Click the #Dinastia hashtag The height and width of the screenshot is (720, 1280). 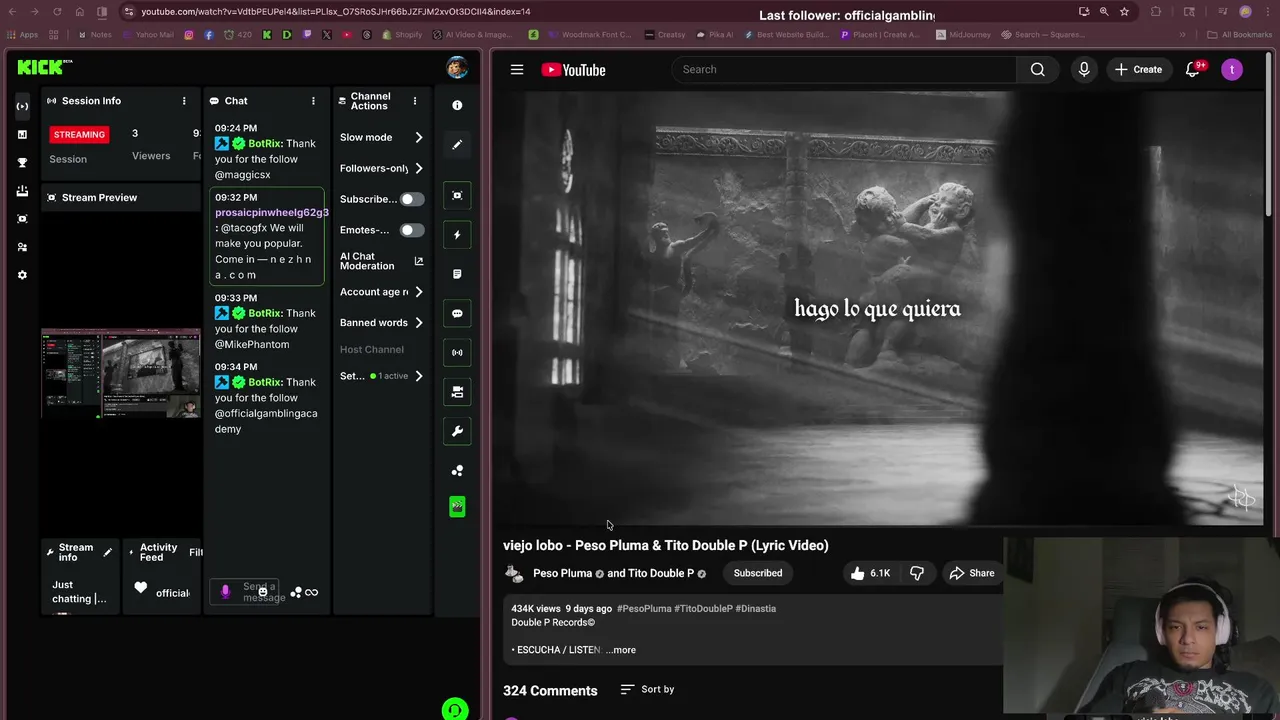[x=755, y=608]
